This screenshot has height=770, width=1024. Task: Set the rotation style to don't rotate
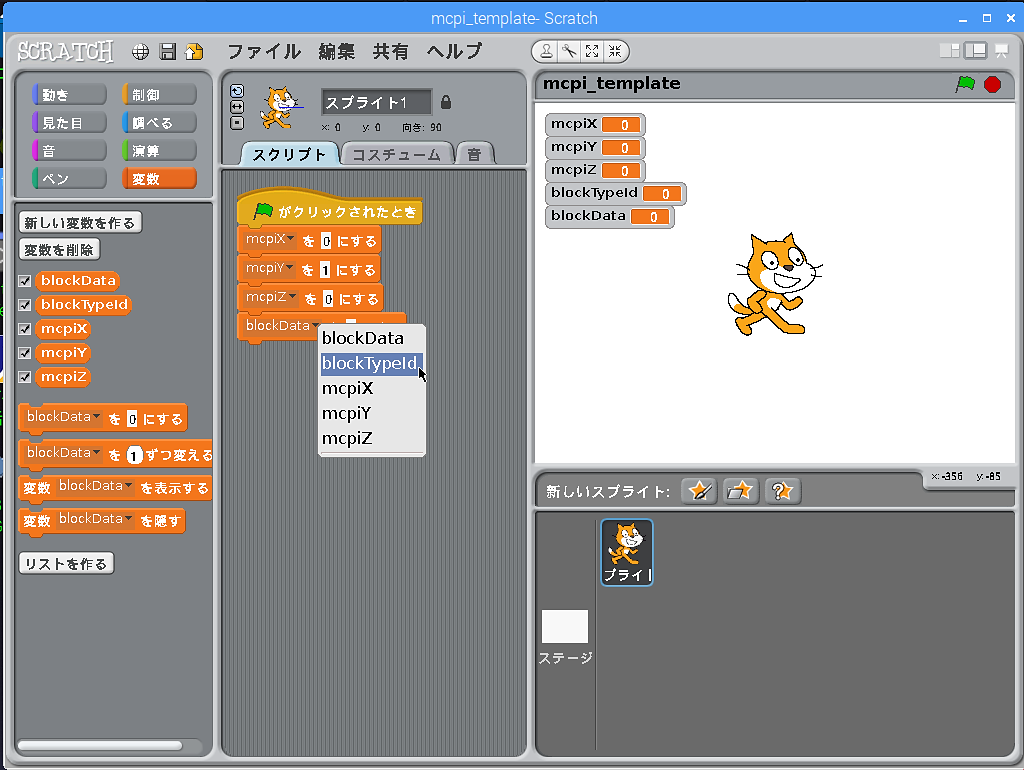point(237,123)
